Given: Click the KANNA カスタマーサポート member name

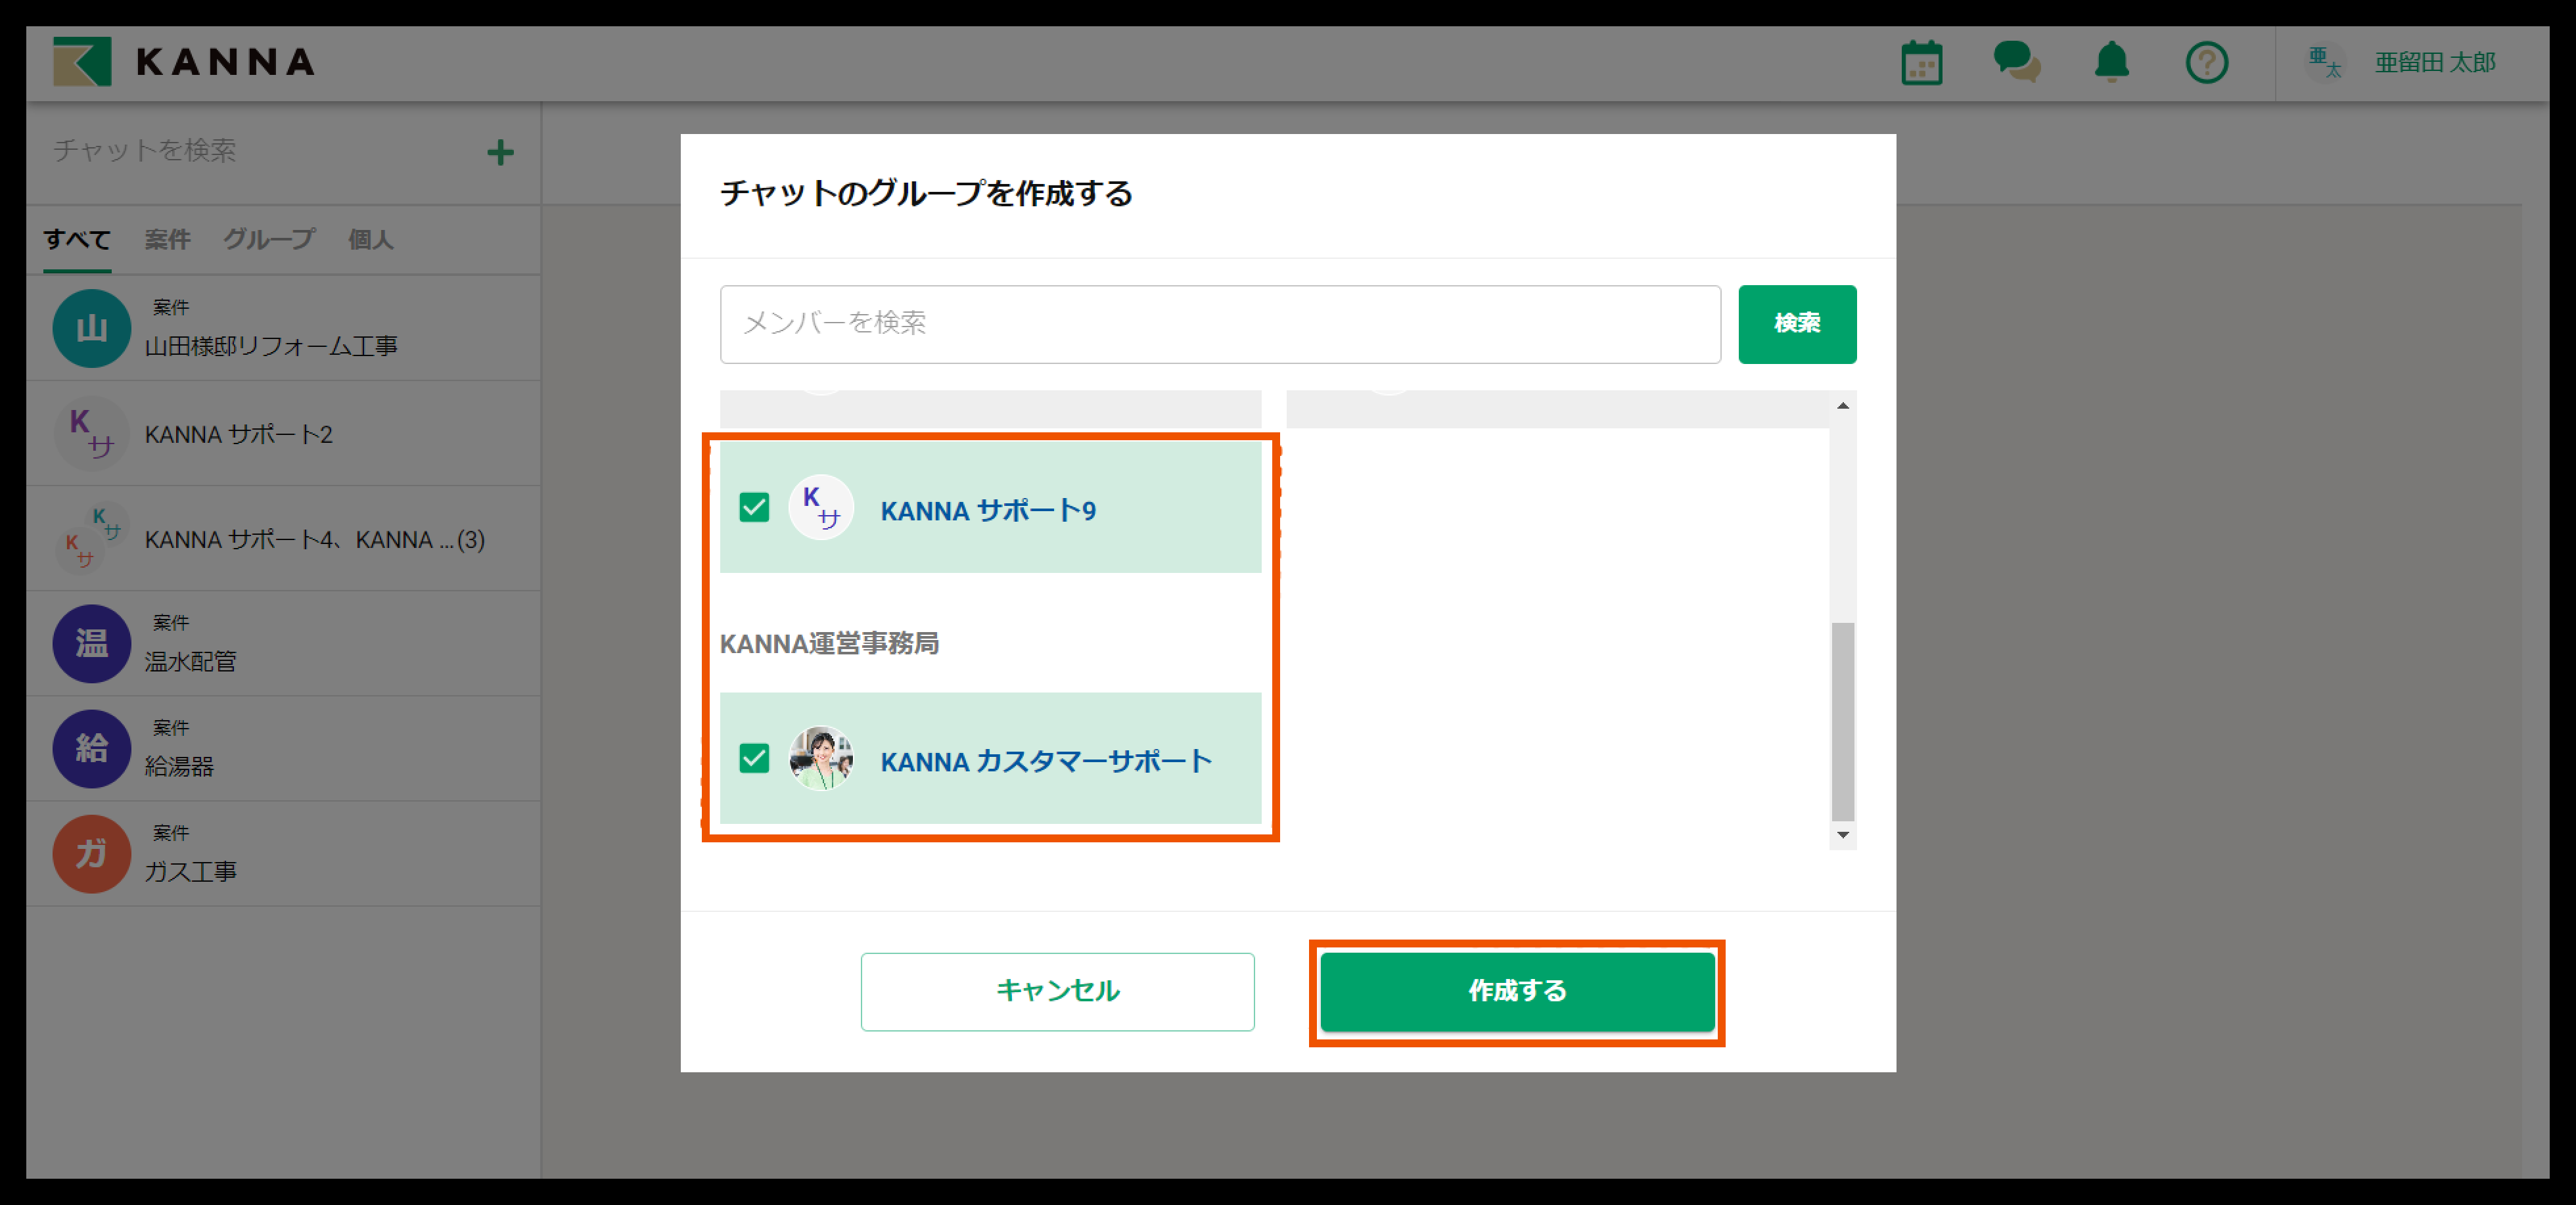Looking at the screenshot, I should pyautogui.click(x=1045, y=761).
